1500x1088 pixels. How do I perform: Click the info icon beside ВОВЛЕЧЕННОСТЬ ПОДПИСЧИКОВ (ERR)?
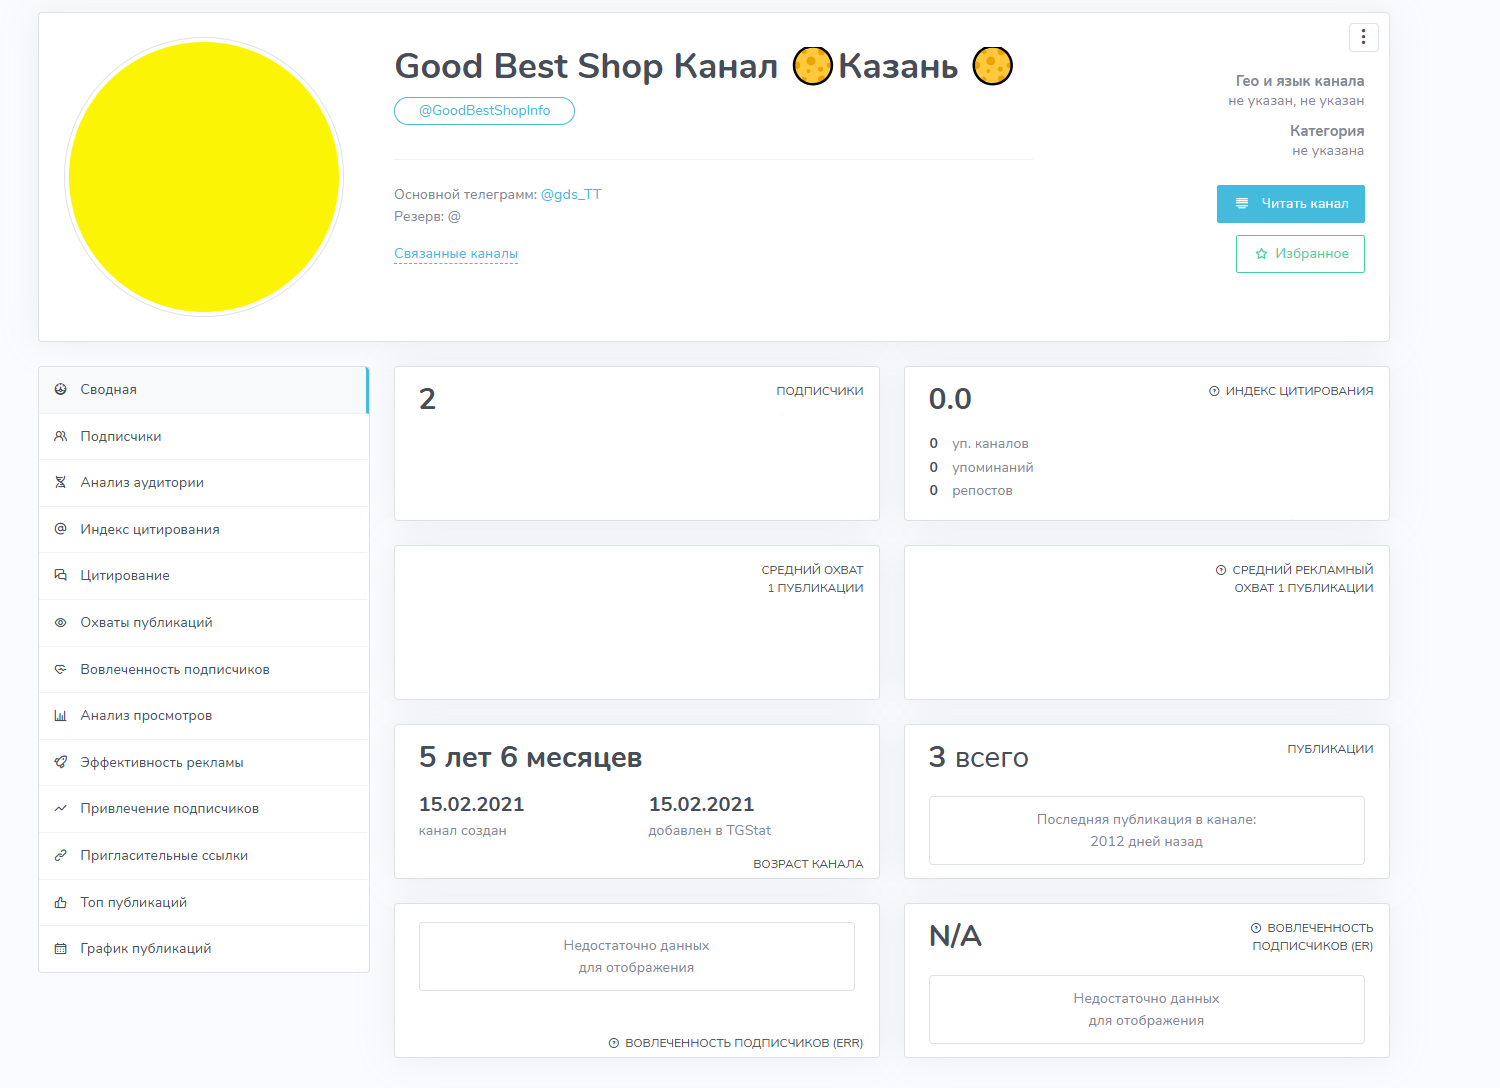tap(614, 1043)
